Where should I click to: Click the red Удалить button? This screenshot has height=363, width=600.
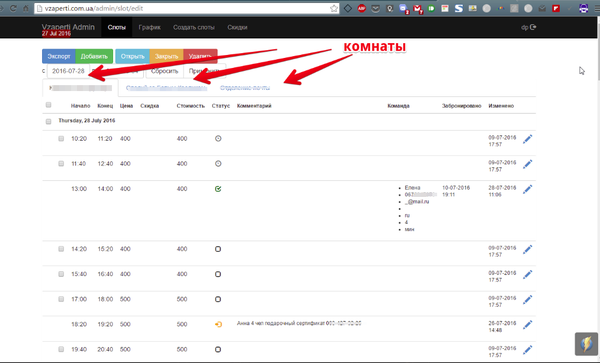pos(201,56)
